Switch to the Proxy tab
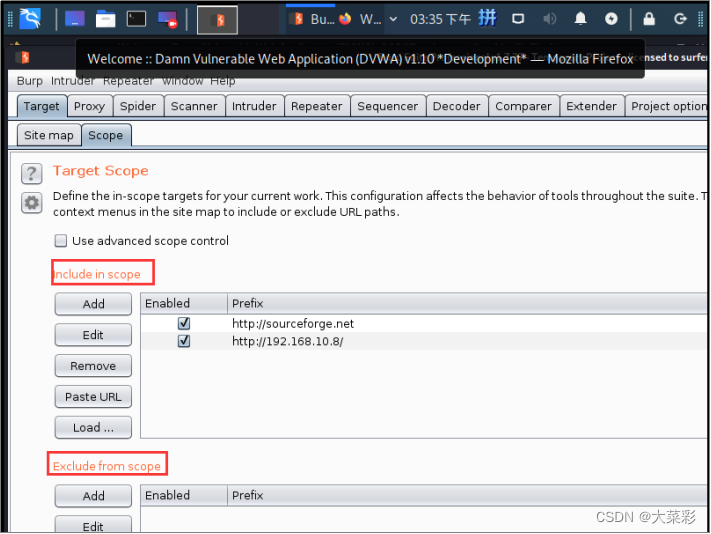711x534 pixels. (89, 106)
